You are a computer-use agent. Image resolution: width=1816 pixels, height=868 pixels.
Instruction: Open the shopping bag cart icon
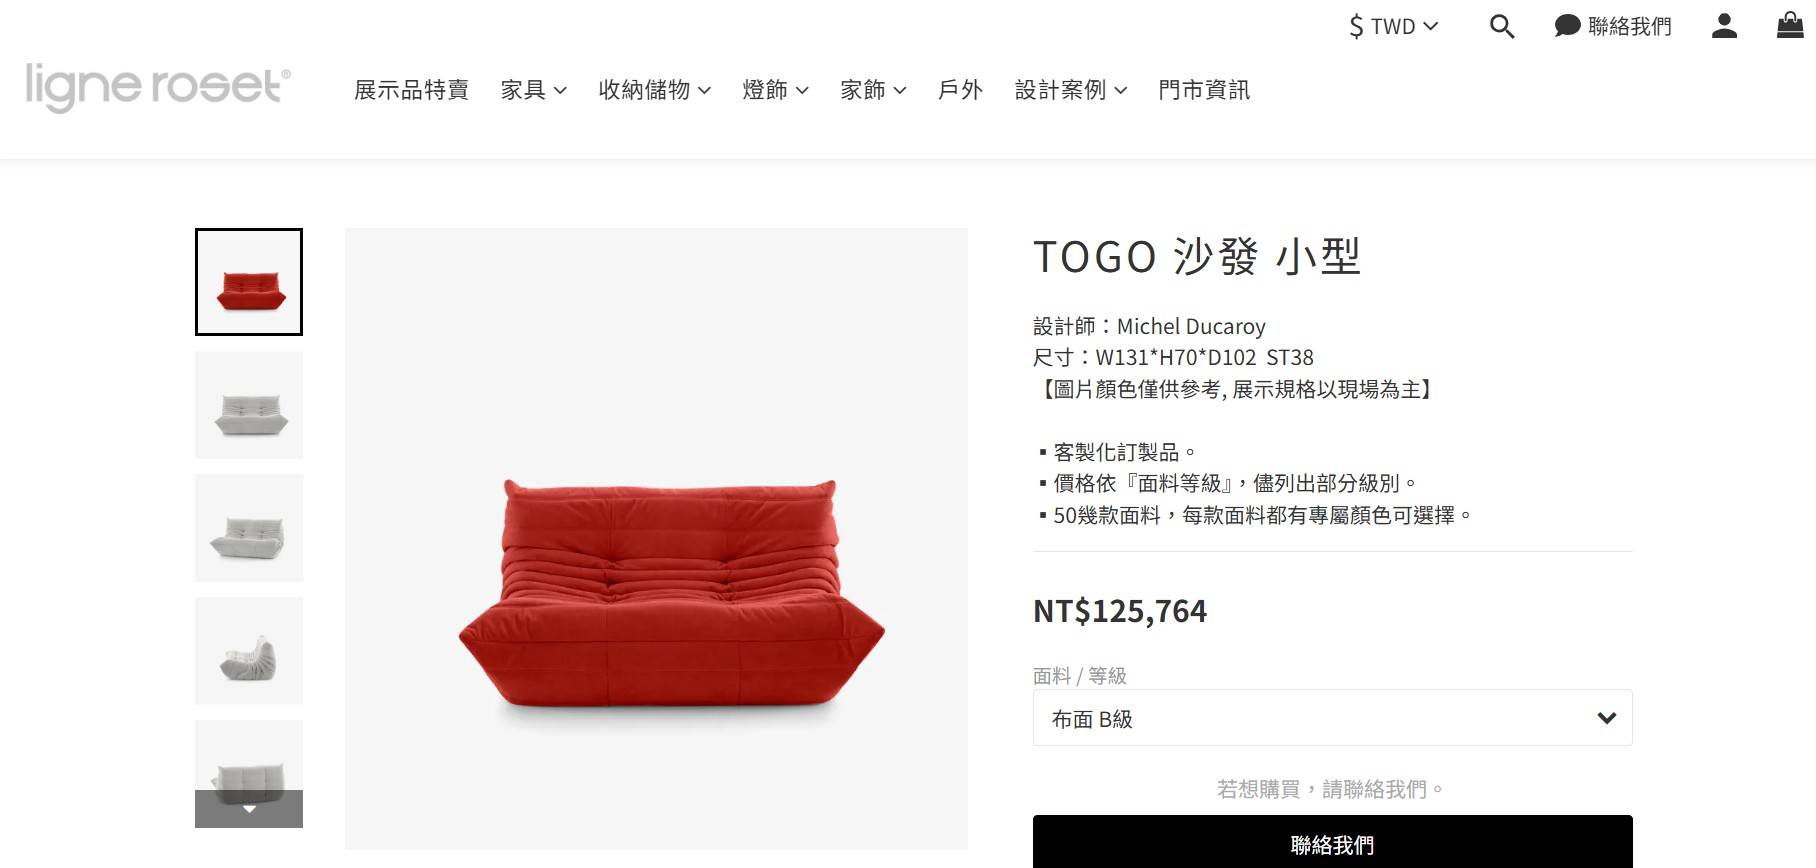pos(1790,25)
